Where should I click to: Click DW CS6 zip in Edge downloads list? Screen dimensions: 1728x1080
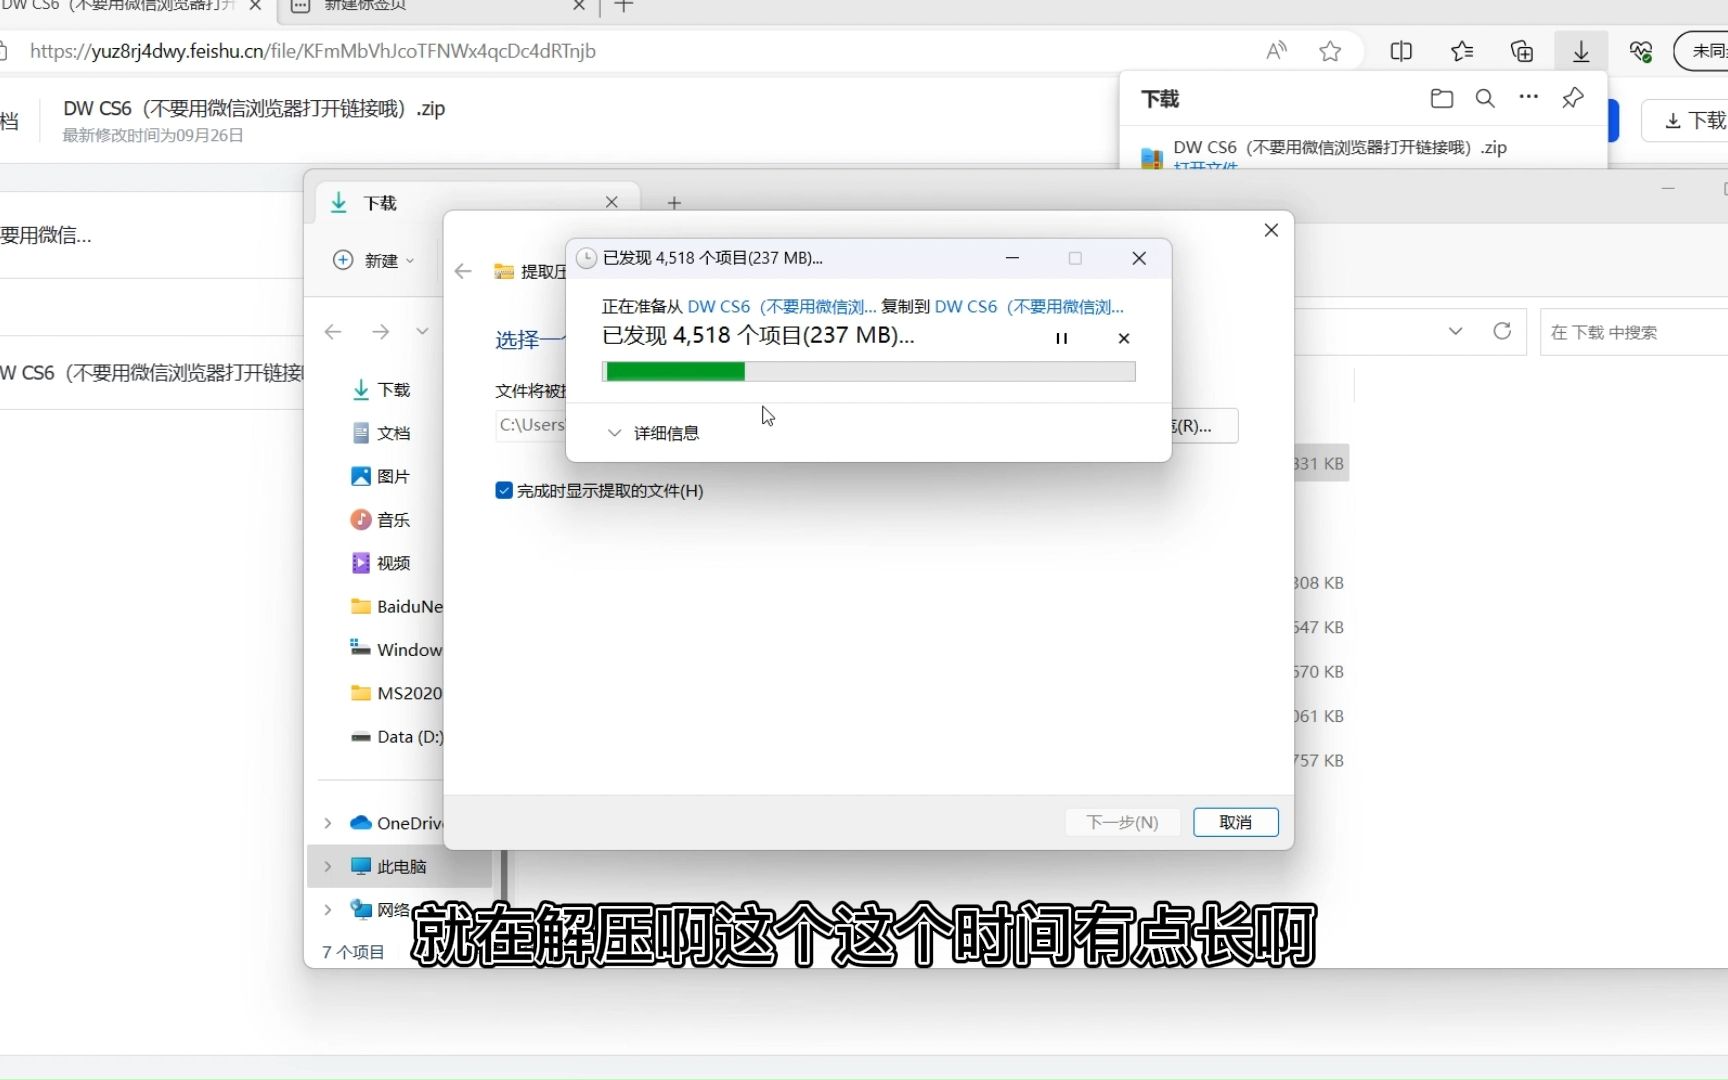coord(1340,148)
